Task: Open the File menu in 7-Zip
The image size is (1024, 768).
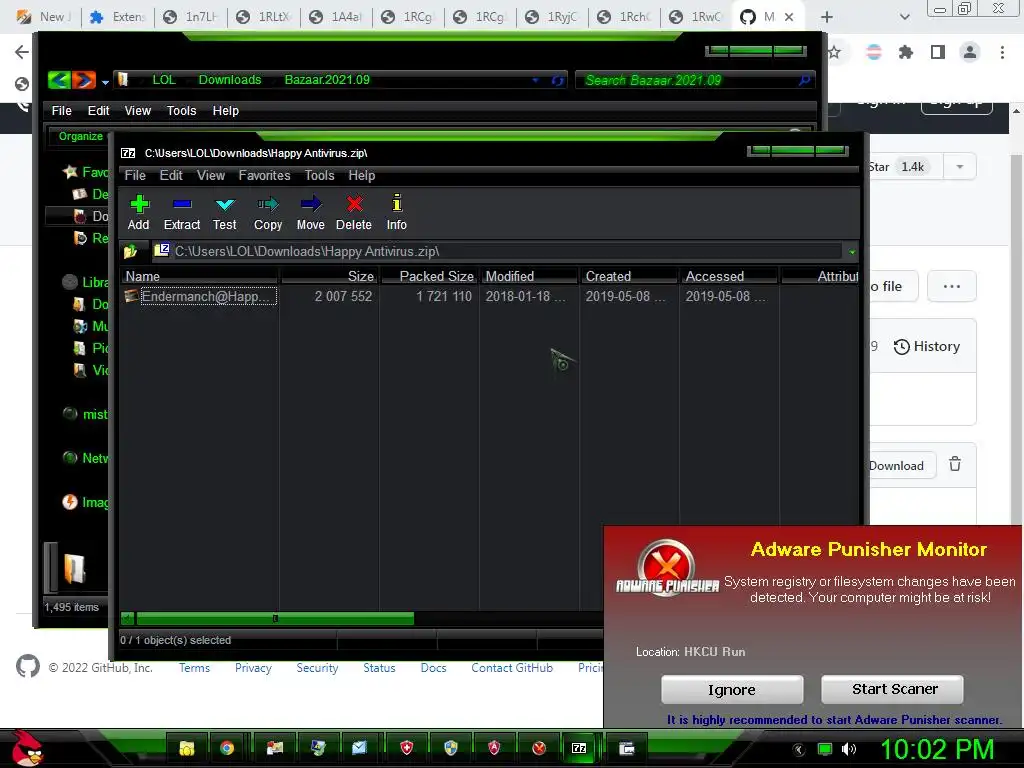Action: click(135, 176)
